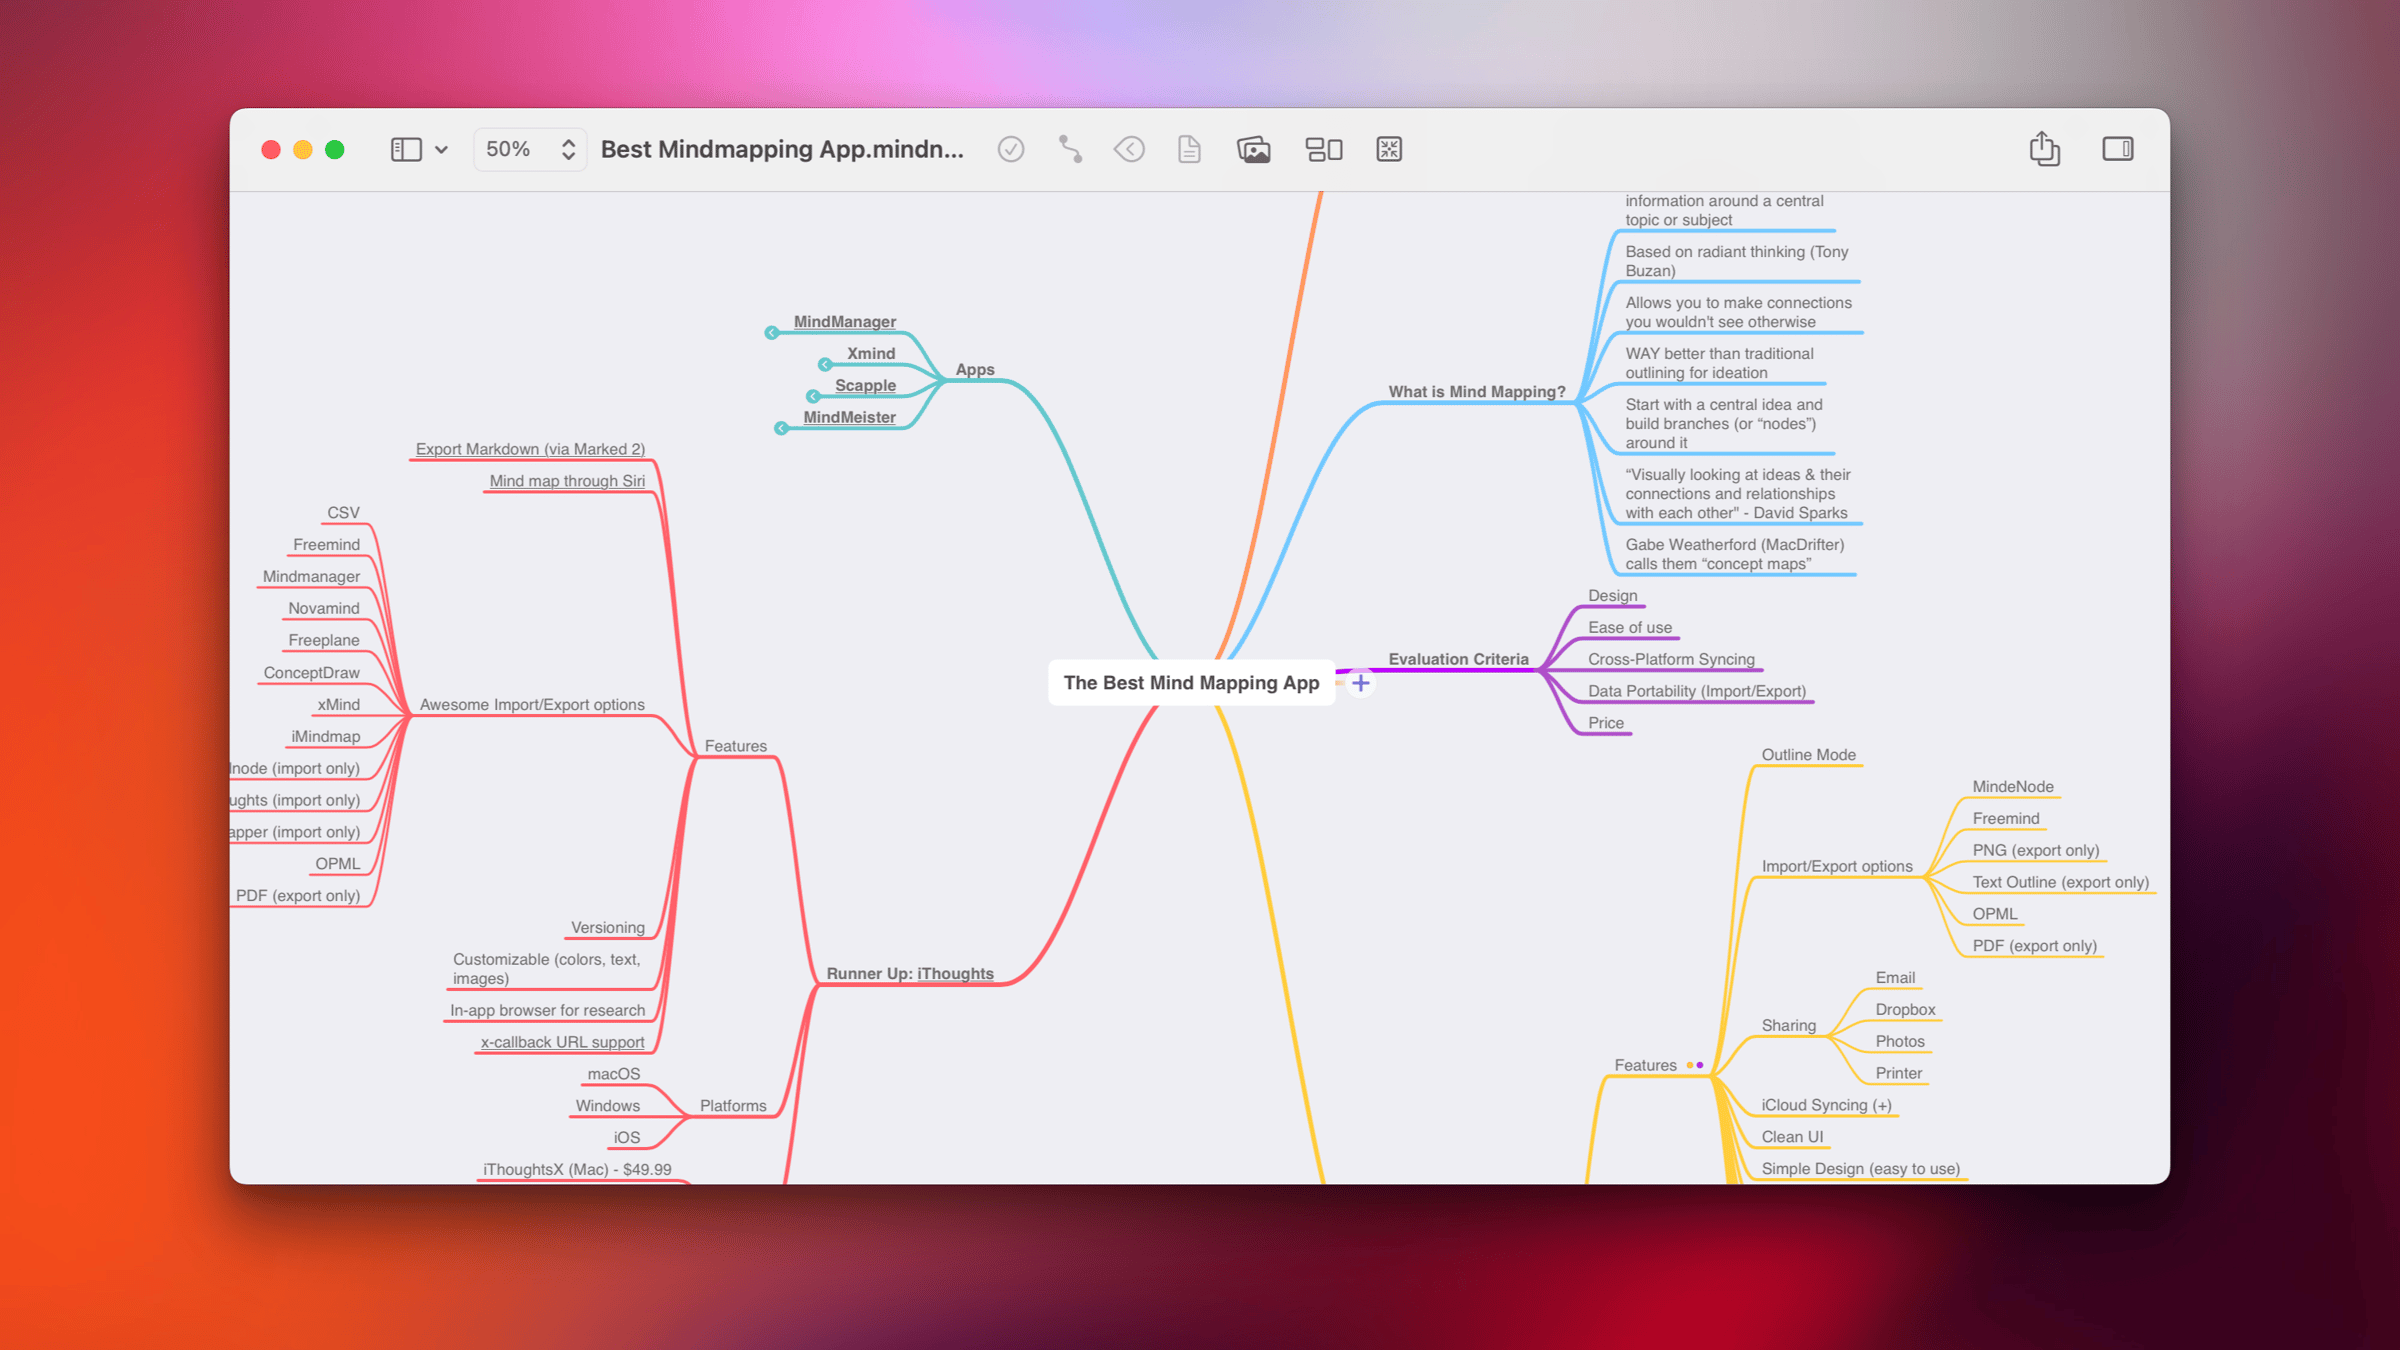Select the yellow Import/Export options node
Screen dimensions: 2400x1350
coord(1836,867)
